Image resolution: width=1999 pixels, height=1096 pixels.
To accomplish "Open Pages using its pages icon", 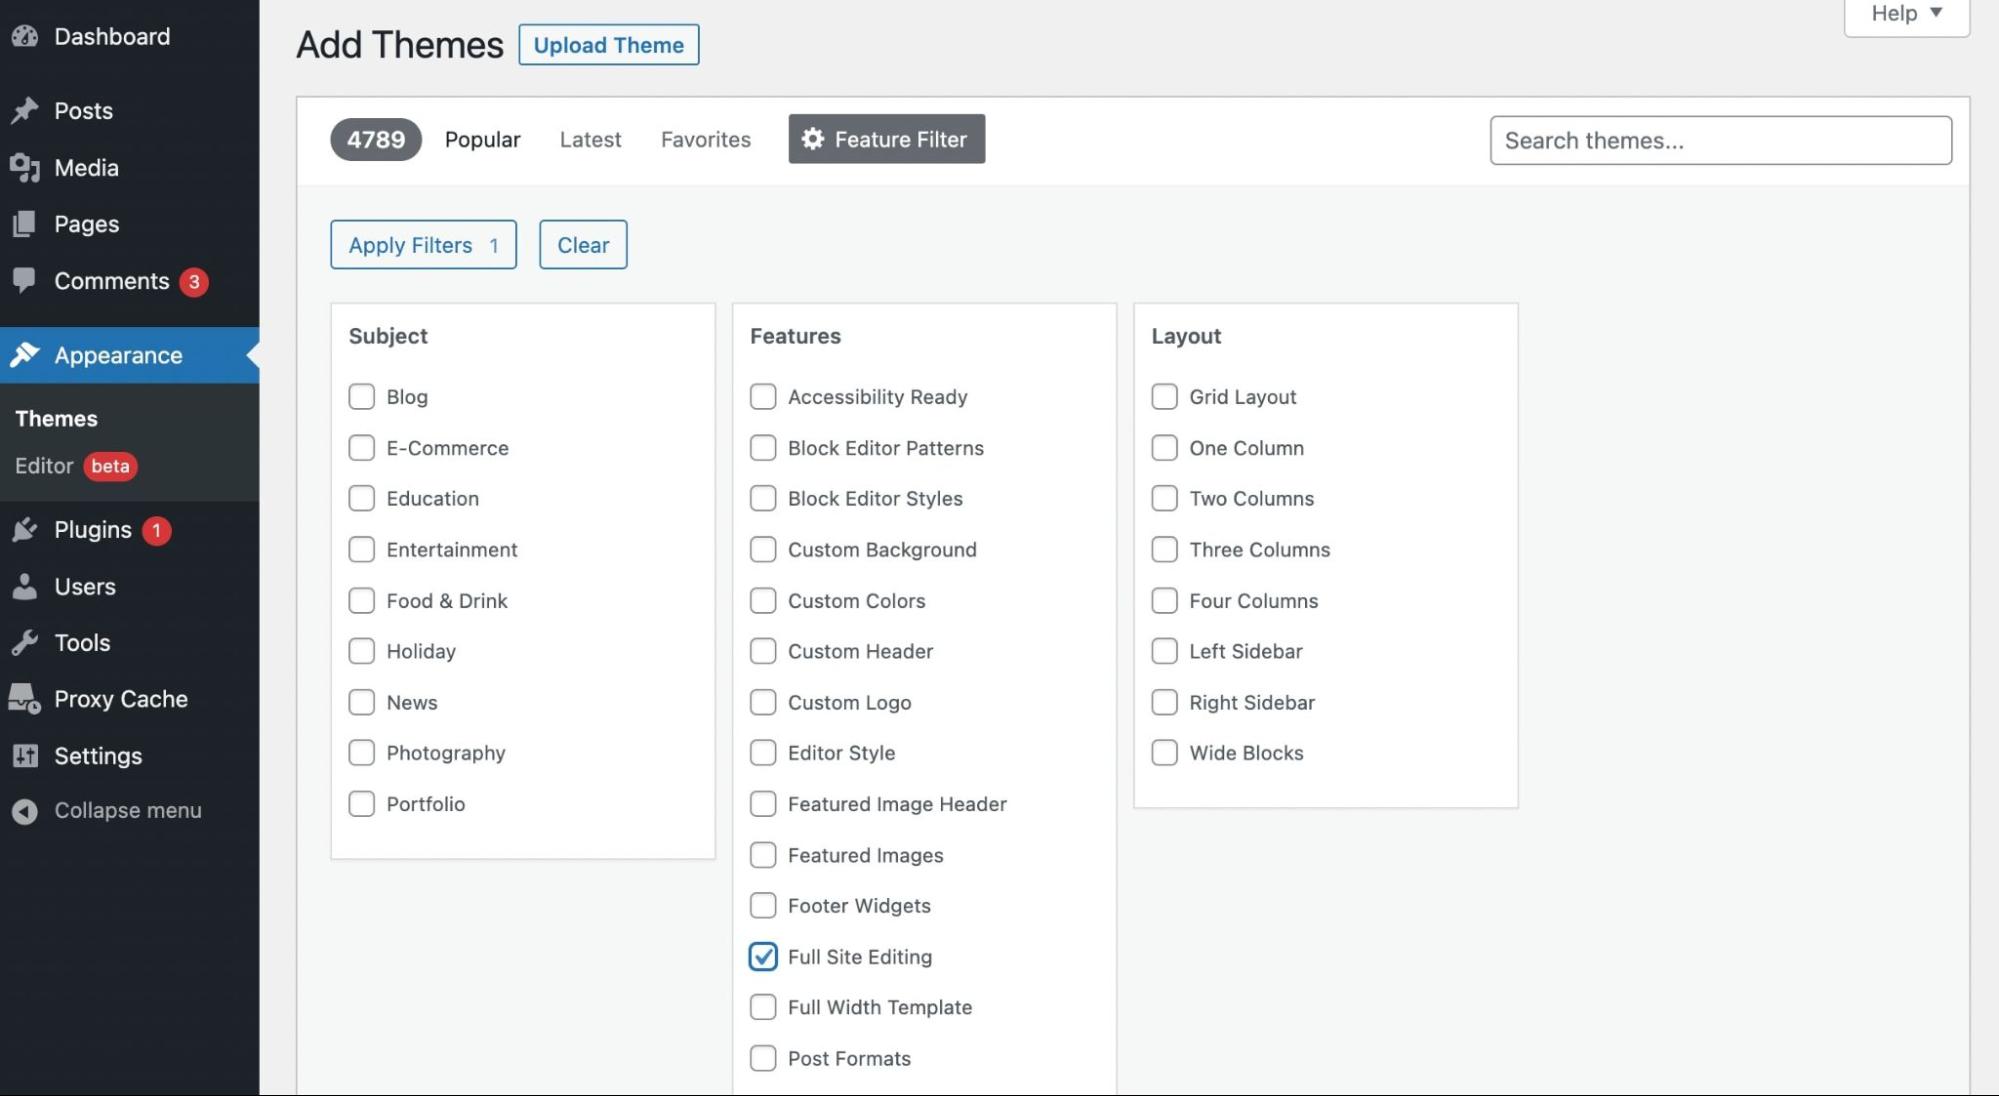I will 25,223.
